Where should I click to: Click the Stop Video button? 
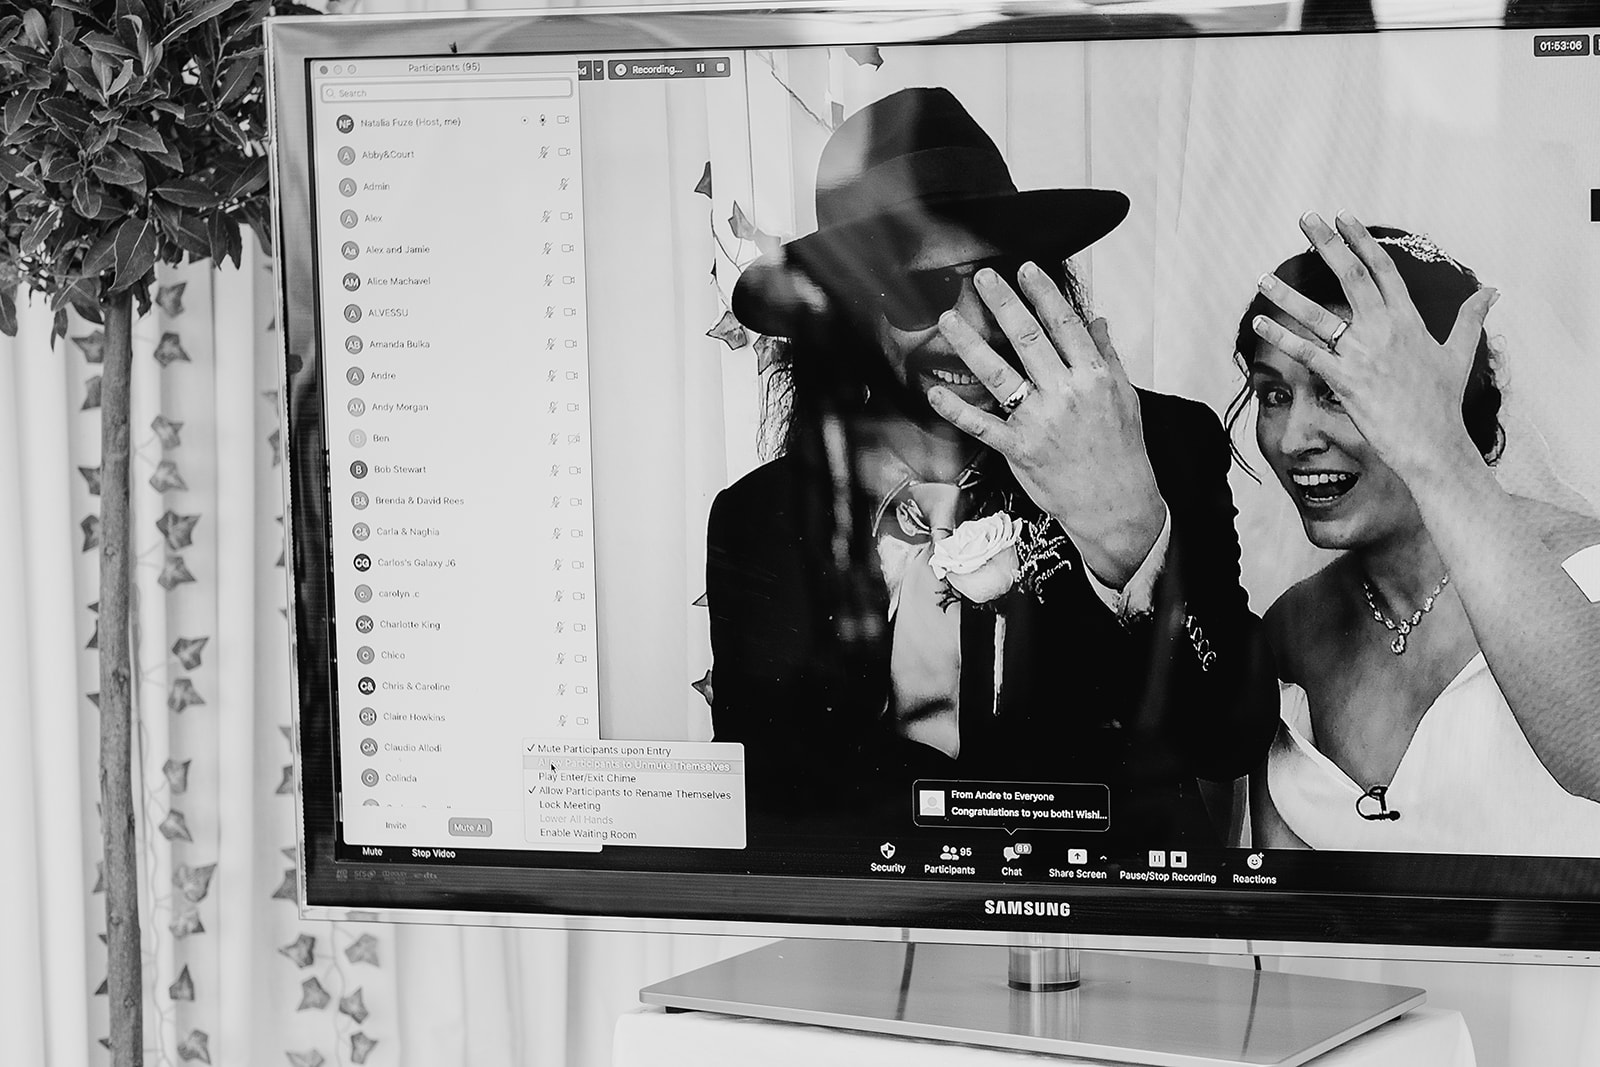tap(434, 853)
